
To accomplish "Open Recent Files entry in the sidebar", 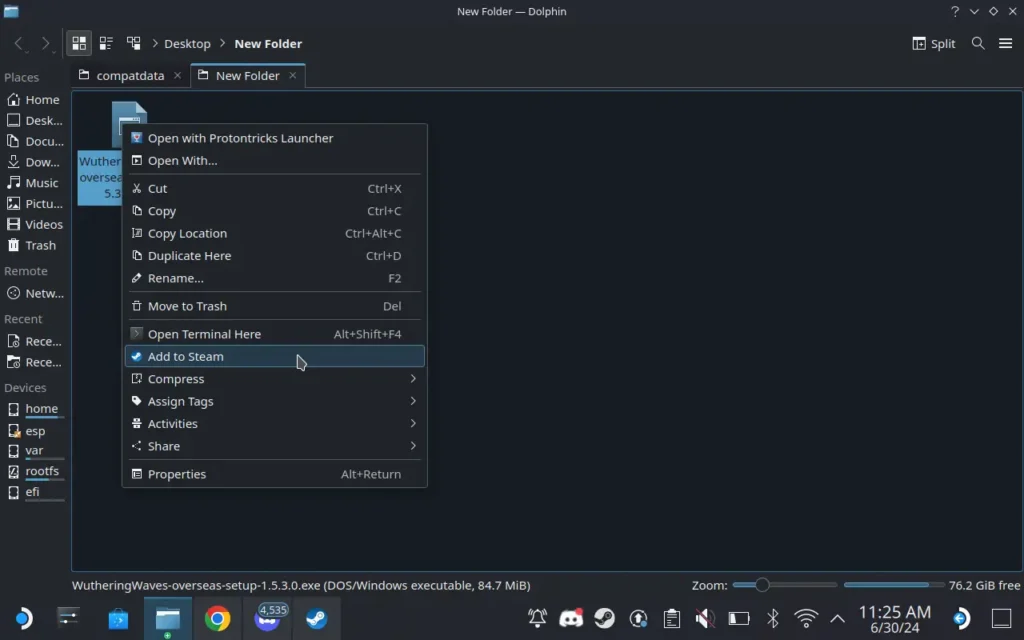I will pos(35,342).
